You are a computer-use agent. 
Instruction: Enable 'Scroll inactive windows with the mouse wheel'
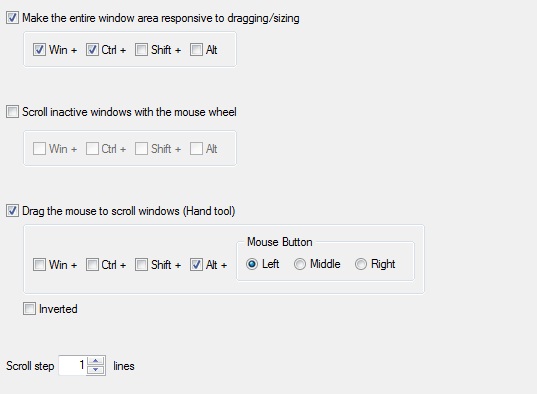[12, 112]
